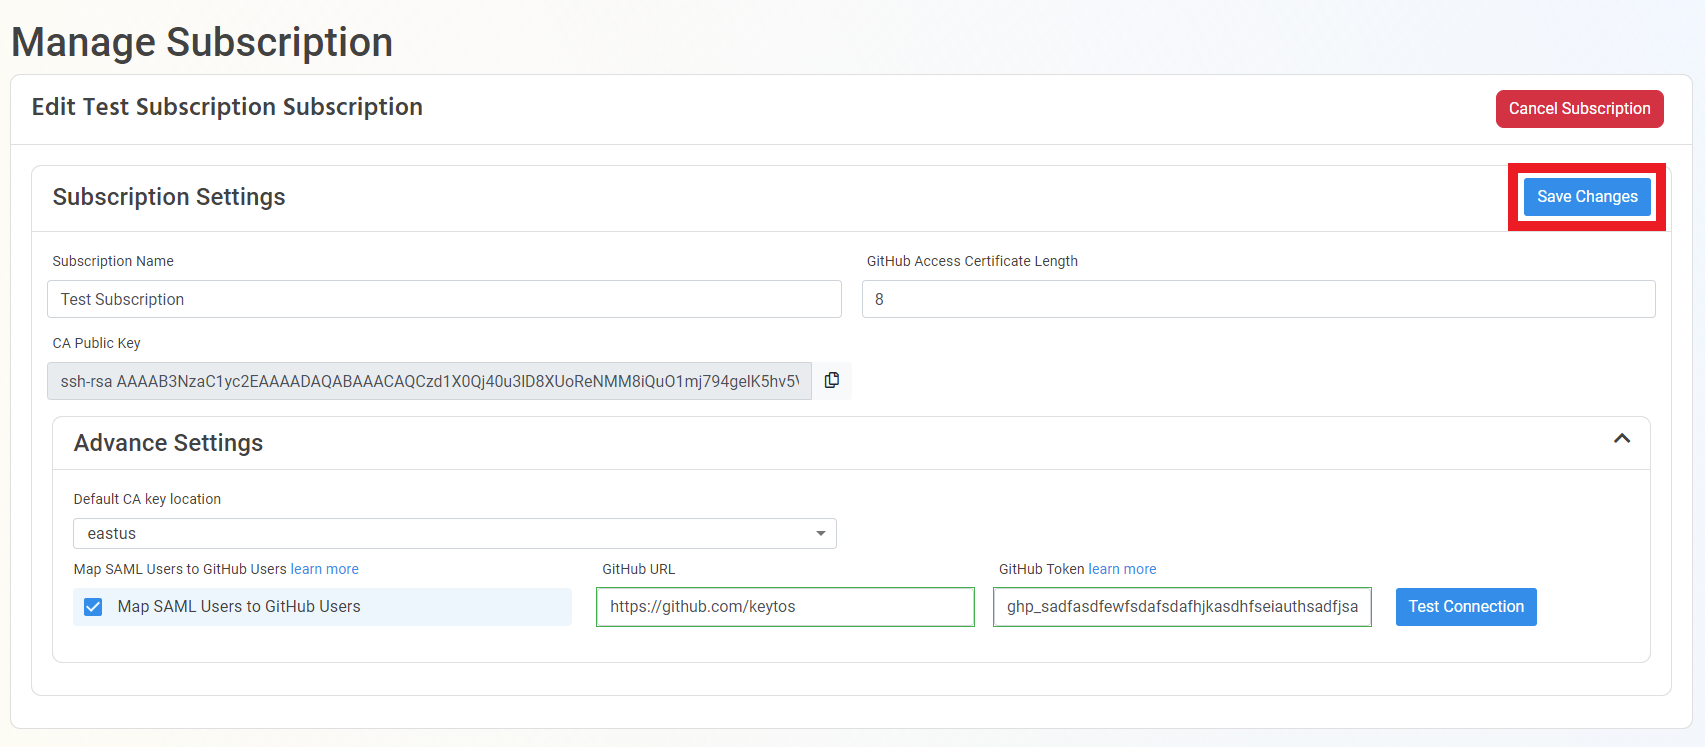Edit the GitHub Access Certificate Length field
The height and width of the screenshot is (747, 1705).
pos(1258,299)
